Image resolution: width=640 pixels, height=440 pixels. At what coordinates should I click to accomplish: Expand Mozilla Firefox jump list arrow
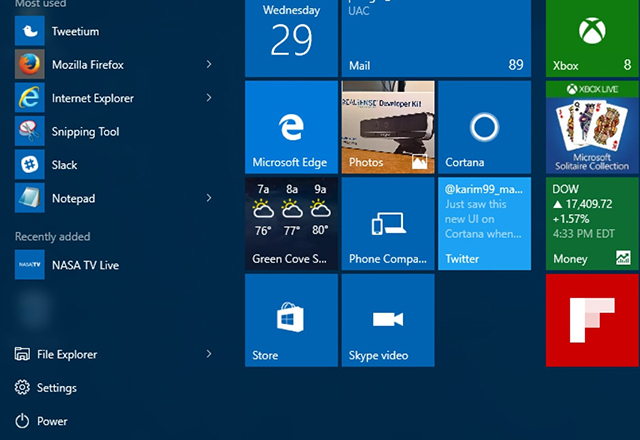coord(209,64)
